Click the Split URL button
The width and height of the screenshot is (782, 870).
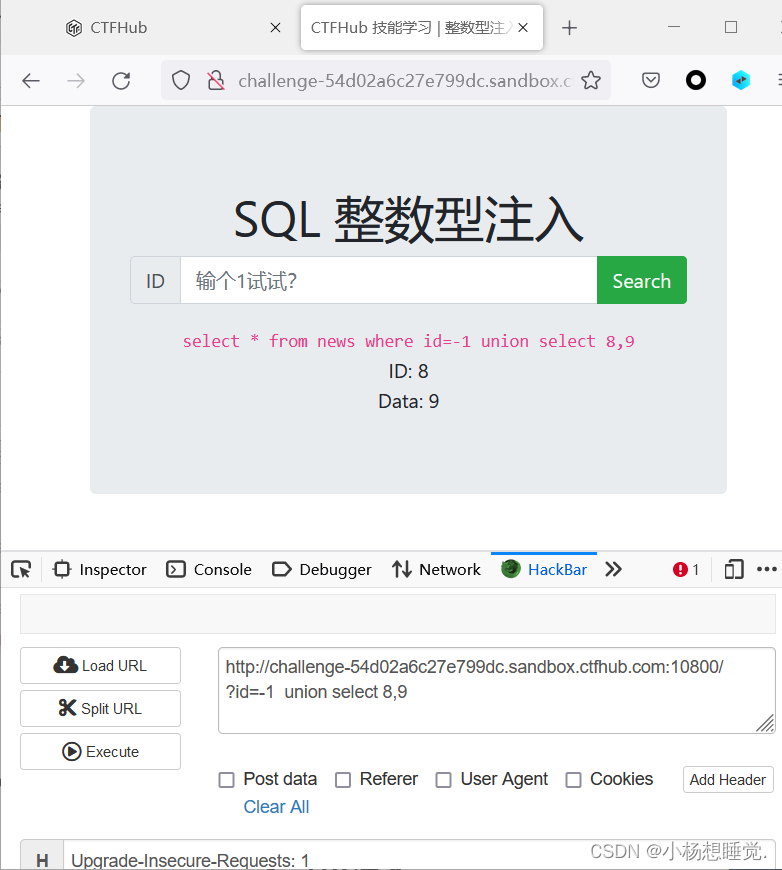coord(100,709)
